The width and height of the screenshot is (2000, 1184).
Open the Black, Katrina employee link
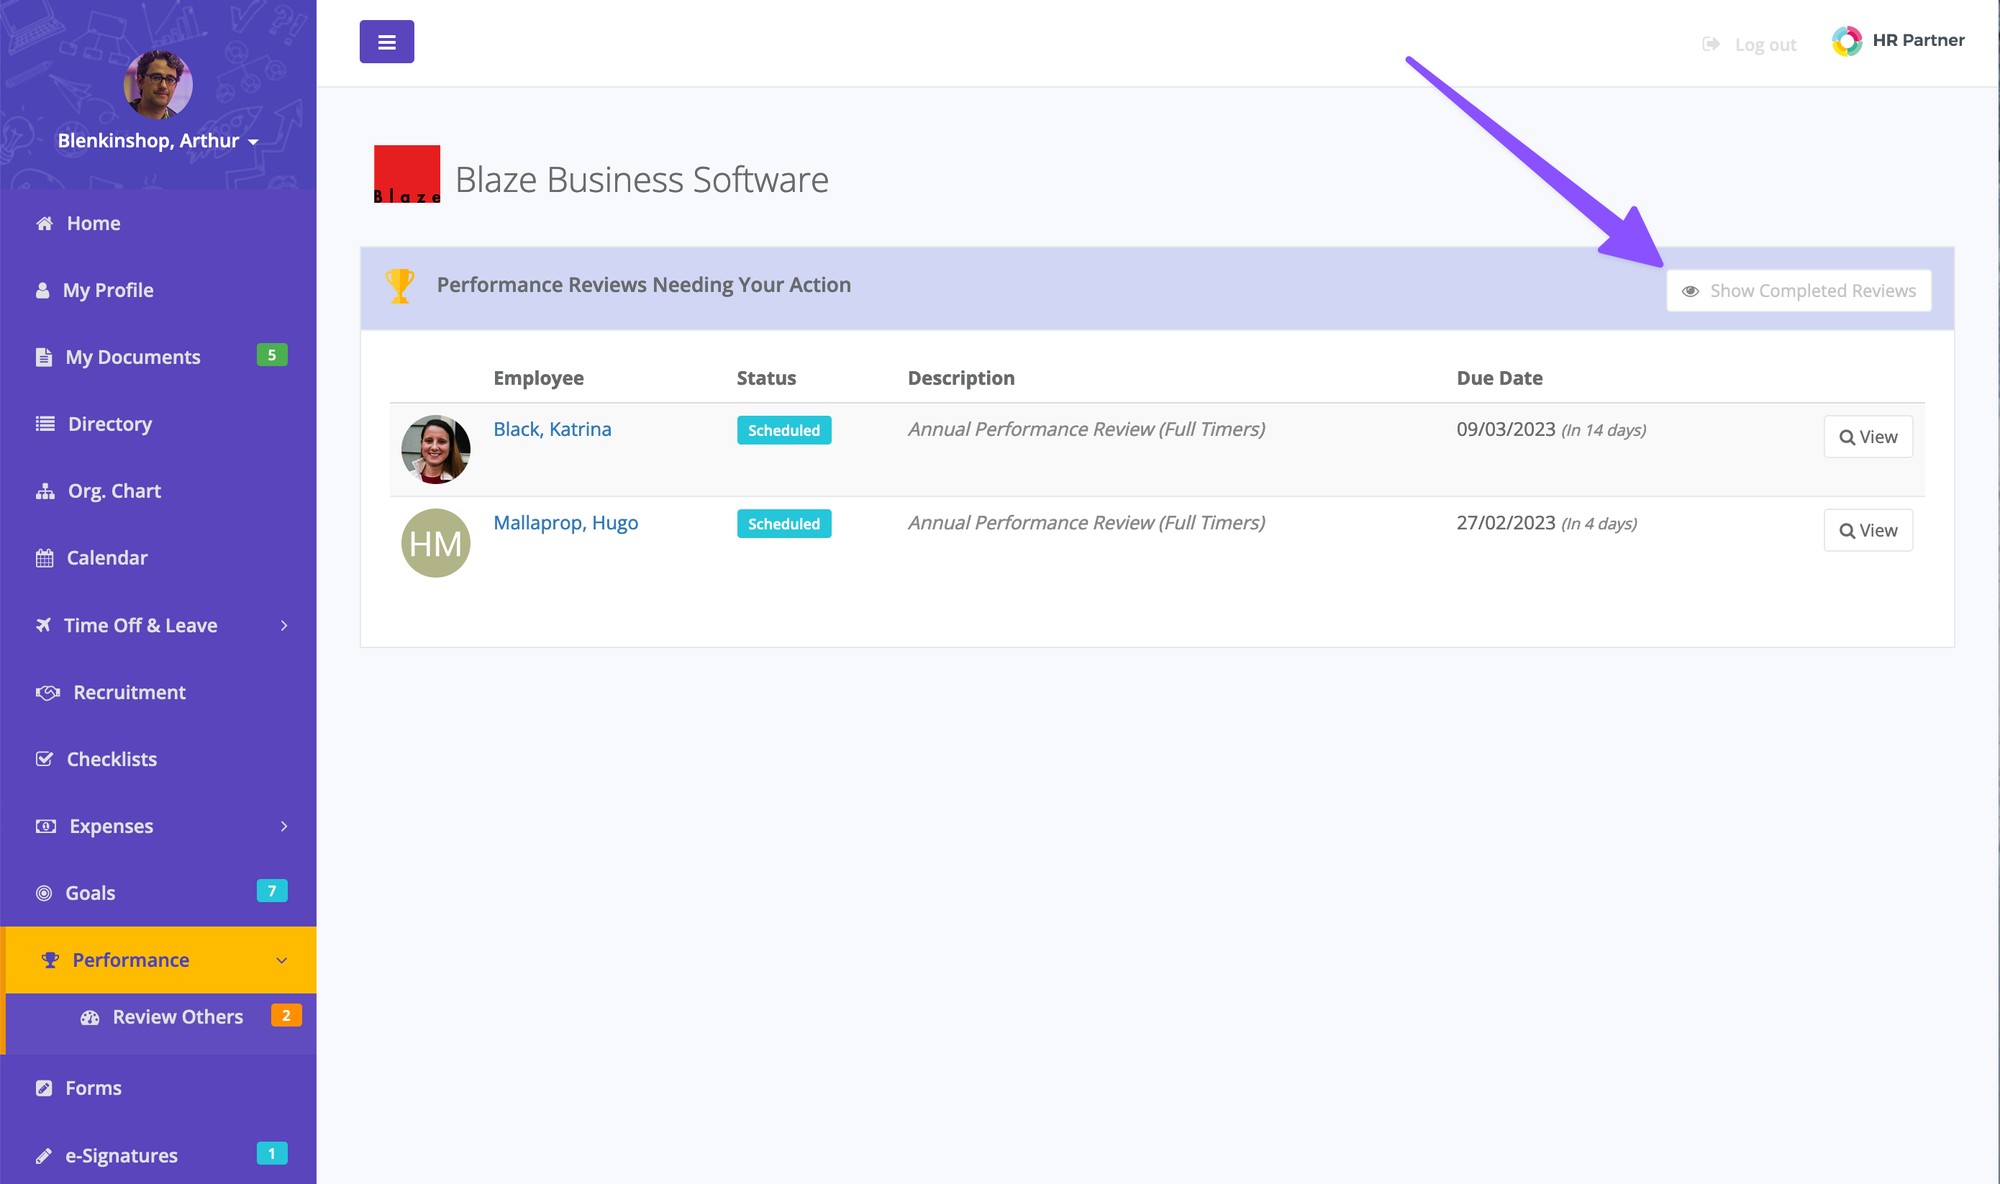point(552,430)
